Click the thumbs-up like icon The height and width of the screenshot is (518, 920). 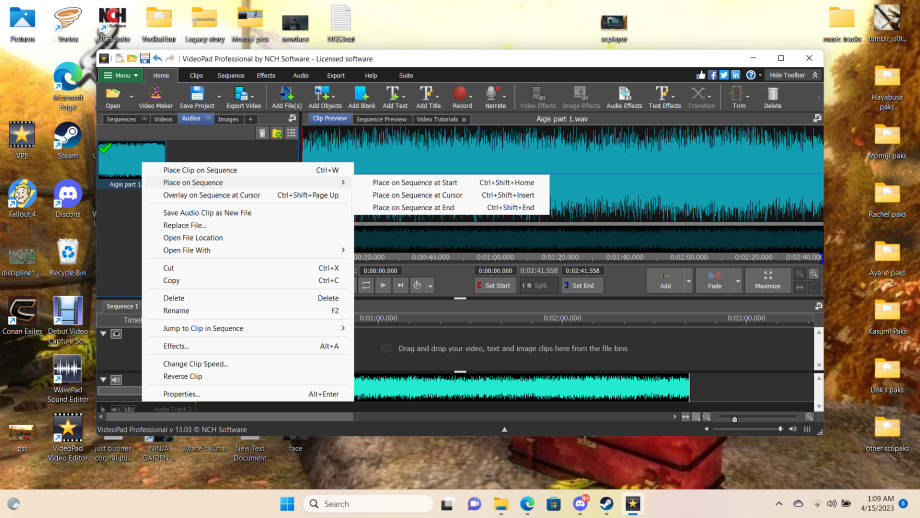pyautogui.click(x=701, y=75)
